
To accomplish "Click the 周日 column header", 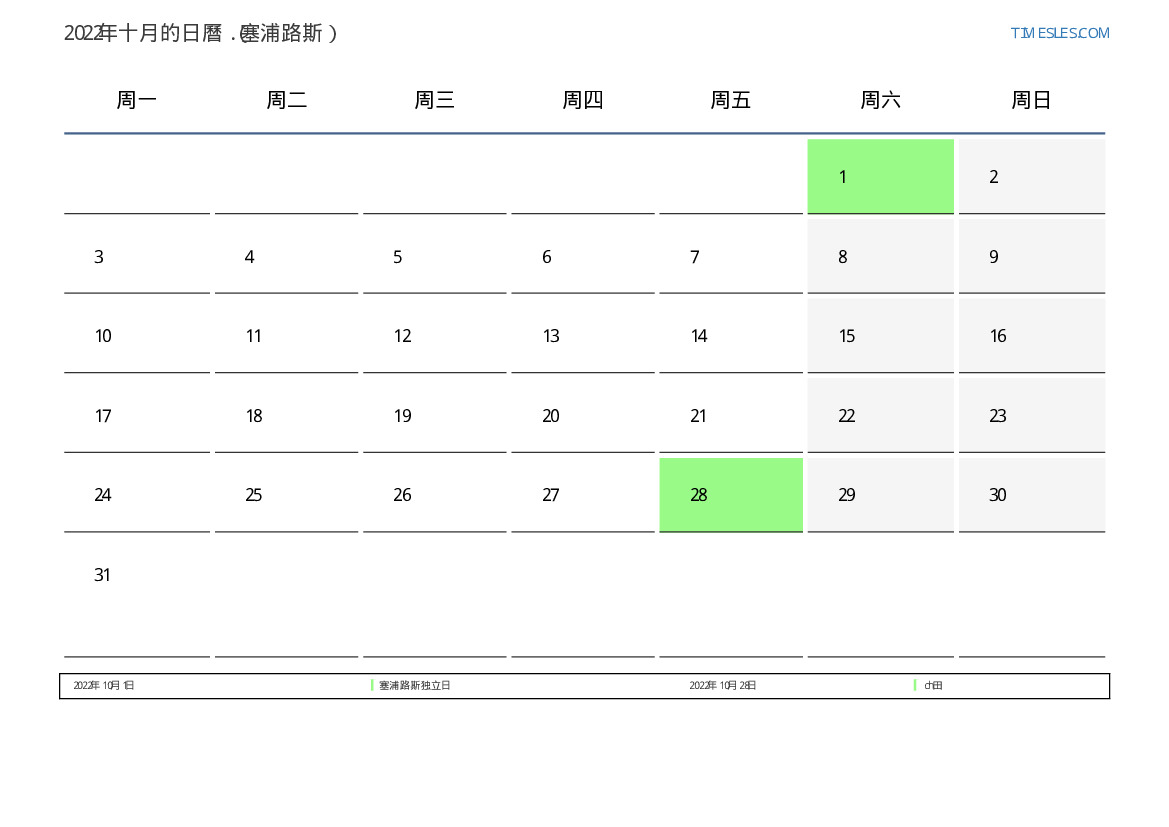I will point(1031,100).
